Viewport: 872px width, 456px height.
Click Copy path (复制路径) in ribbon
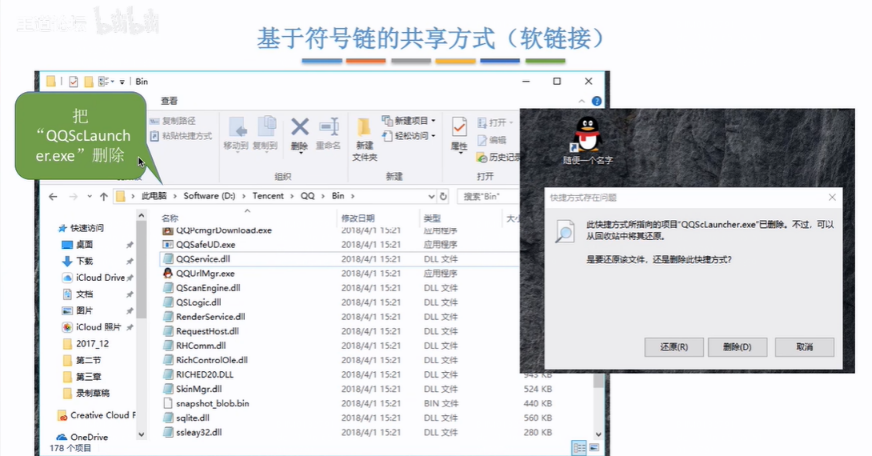coord(174,121)
